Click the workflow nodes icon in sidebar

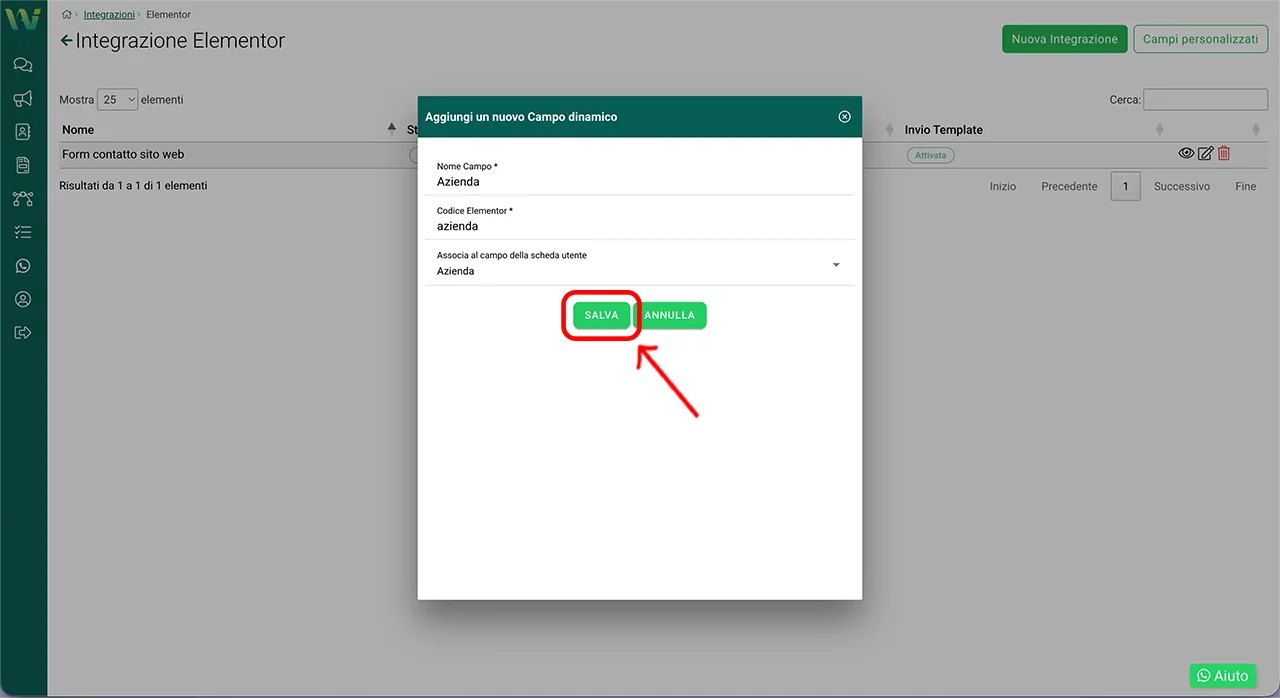click(x=23, y=199)
